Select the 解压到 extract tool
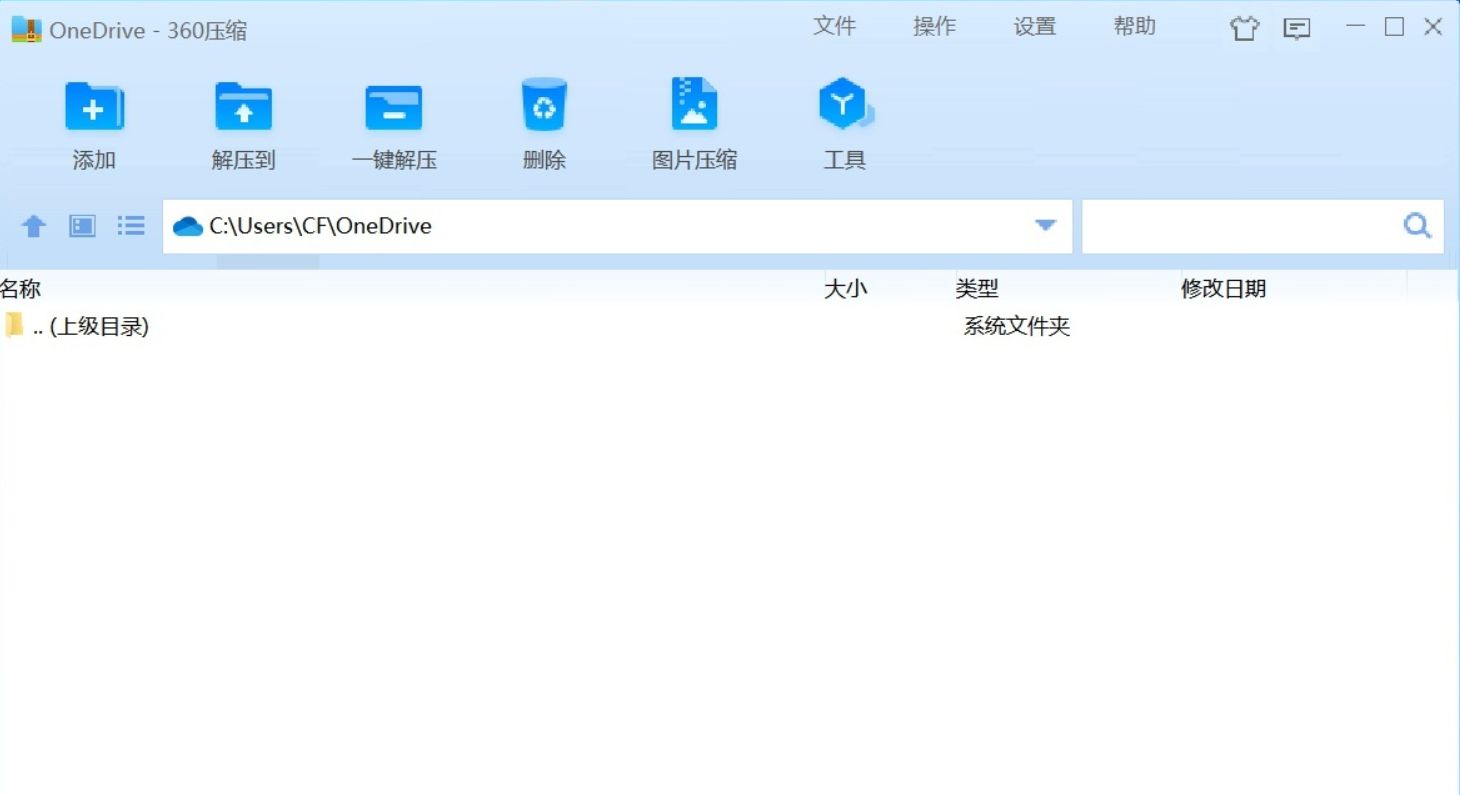Image resolution: width=1460 pixels, height=795 pixels. click(x=243, y=120)
